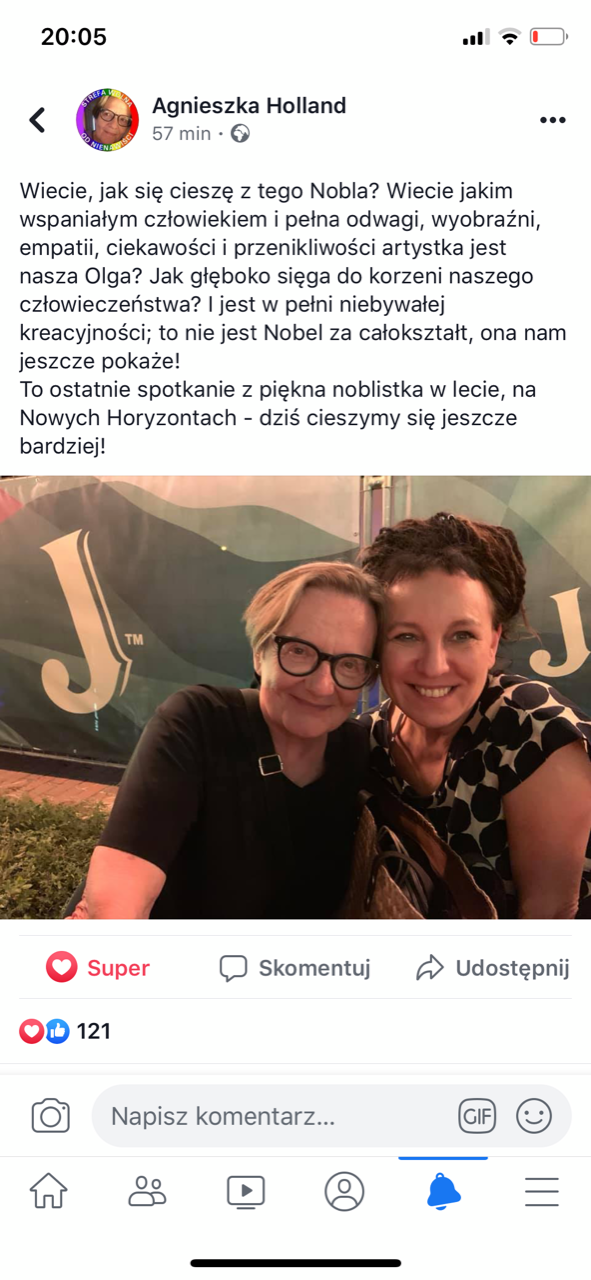
Task: Open the poster's round profile picture
Action: 107,119
